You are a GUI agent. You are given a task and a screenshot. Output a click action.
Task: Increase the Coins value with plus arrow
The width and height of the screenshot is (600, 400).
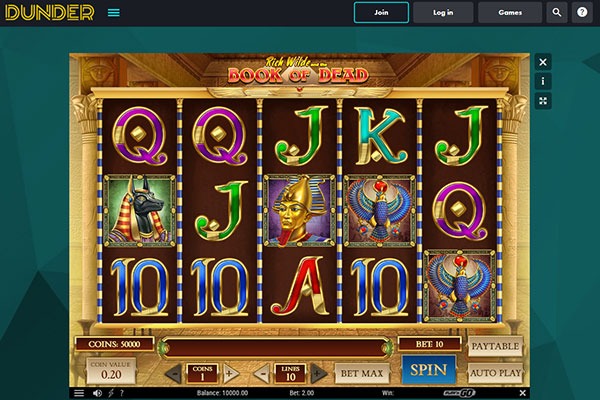(x=230, y=374)
